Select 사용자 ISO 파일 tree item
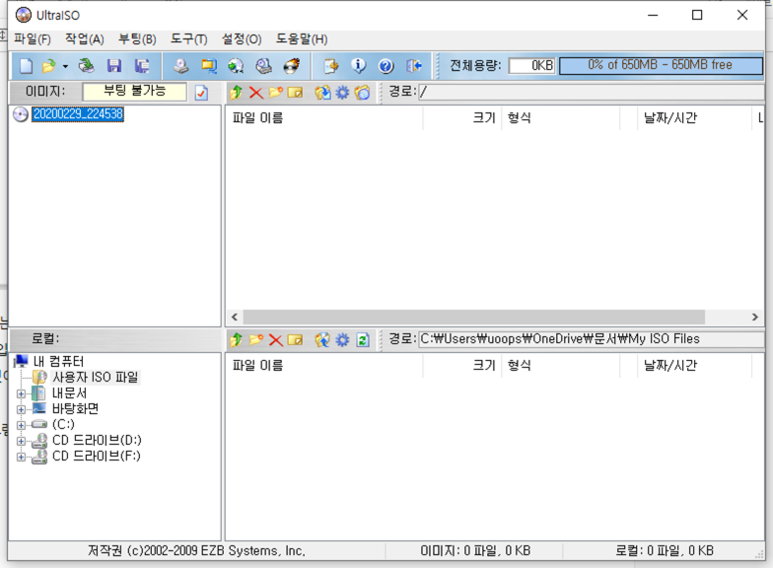The height and width of the screenshot is (568, 773). click(x=96, y=377)
